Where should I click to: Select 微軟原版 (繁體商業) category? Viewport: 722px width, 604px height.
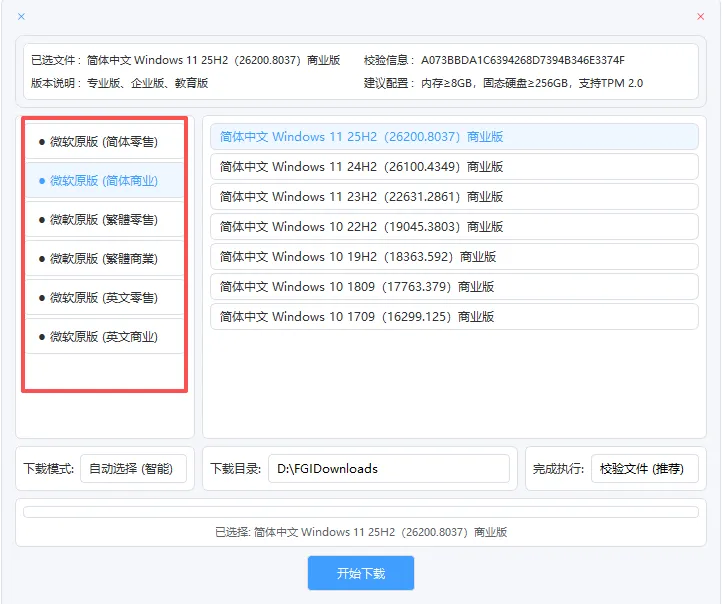tap(105, 259)
